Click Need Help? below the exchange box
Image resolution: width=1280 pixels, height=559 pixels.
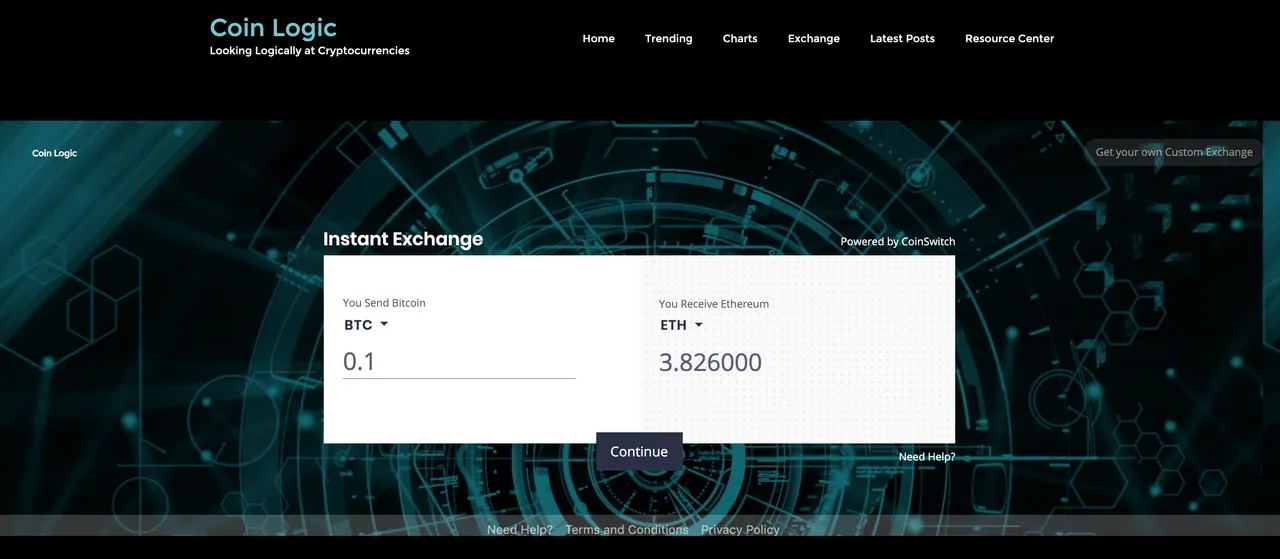point(927,457)
